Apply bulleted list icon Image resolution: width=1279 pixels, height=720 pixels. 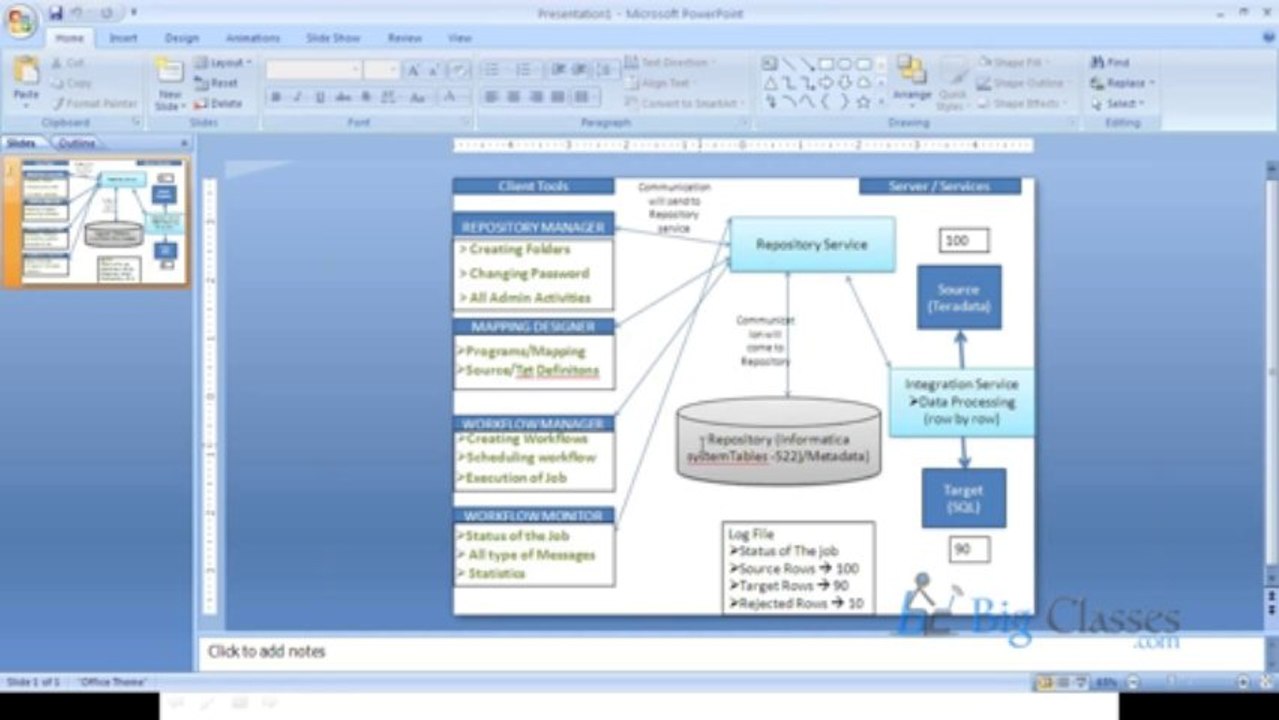click(492, 70)
